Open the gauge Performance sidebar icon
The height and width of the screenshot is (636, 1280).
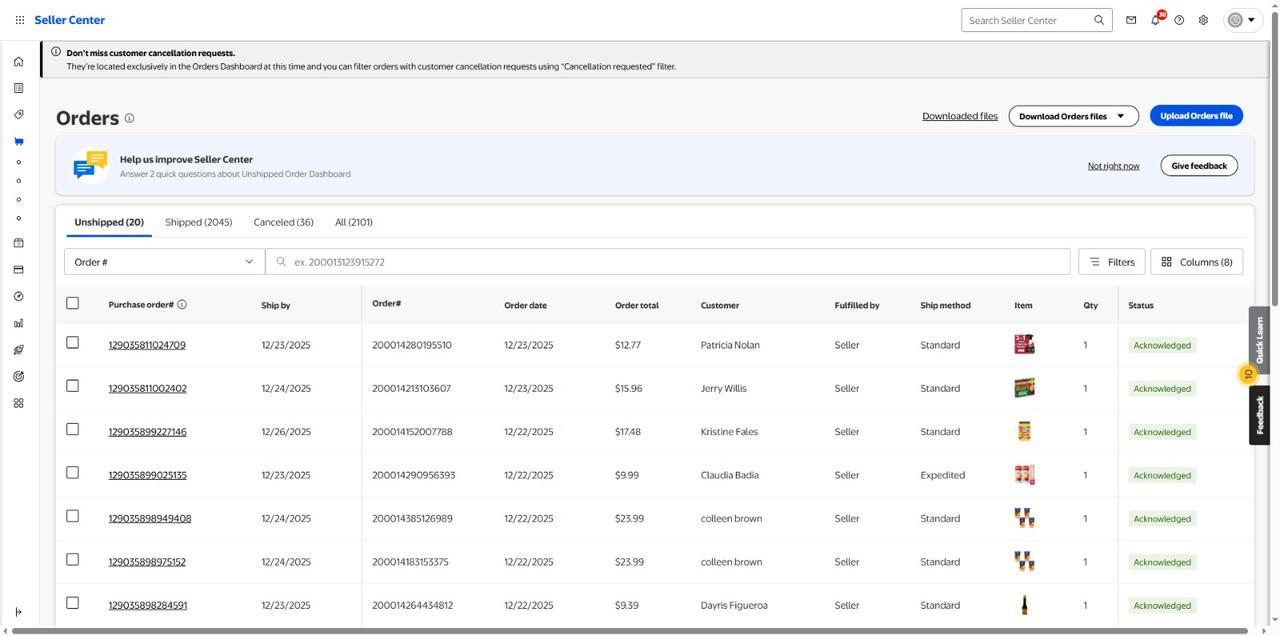pos(18,296)
